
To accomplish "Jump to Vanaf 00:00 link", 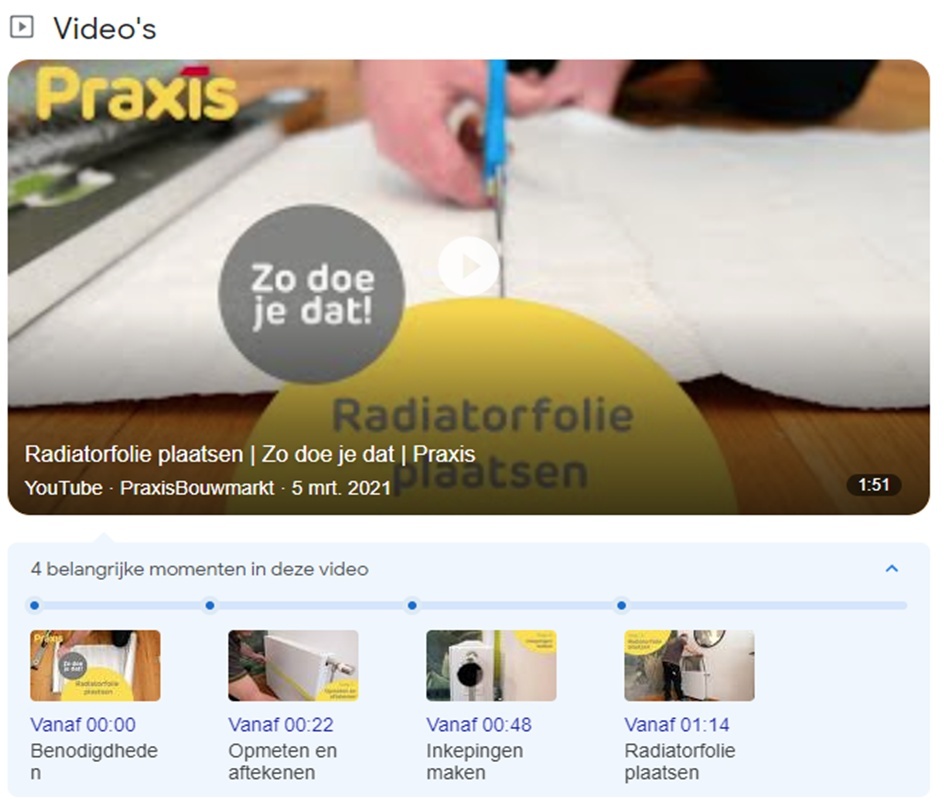I will [x=83, y=725].
